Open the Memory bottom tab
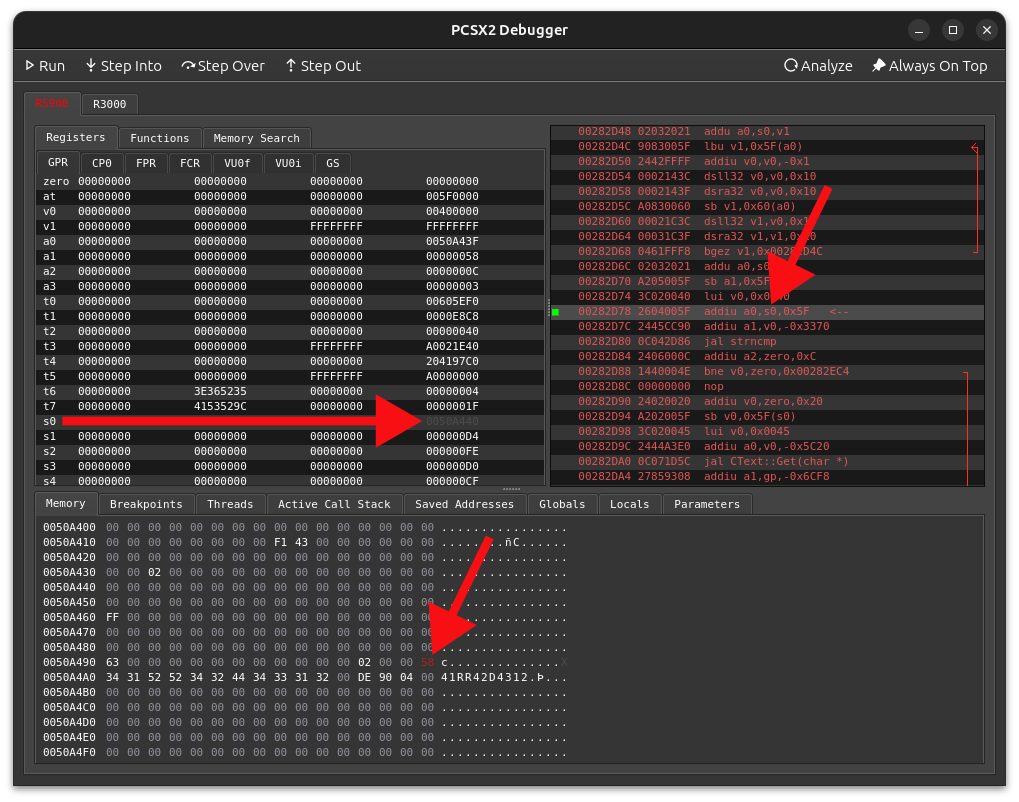 tap(65, 503)
